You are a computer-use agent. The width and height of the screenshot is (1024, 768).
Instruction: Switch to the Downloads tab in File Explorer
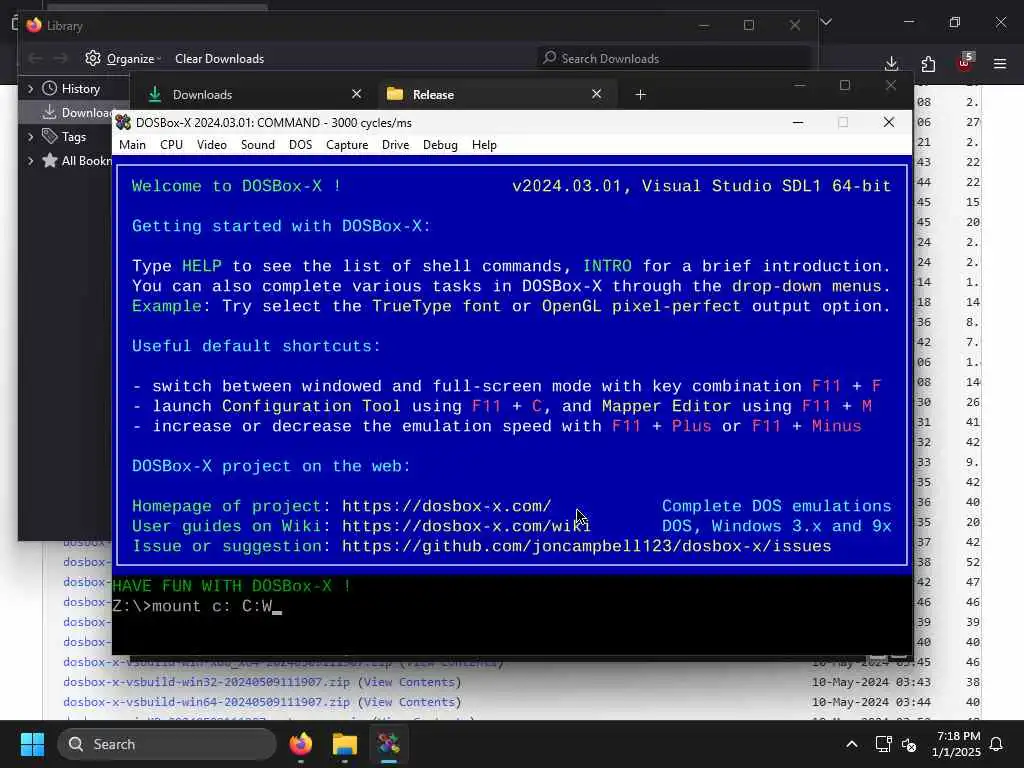click(x=255, y=95)
